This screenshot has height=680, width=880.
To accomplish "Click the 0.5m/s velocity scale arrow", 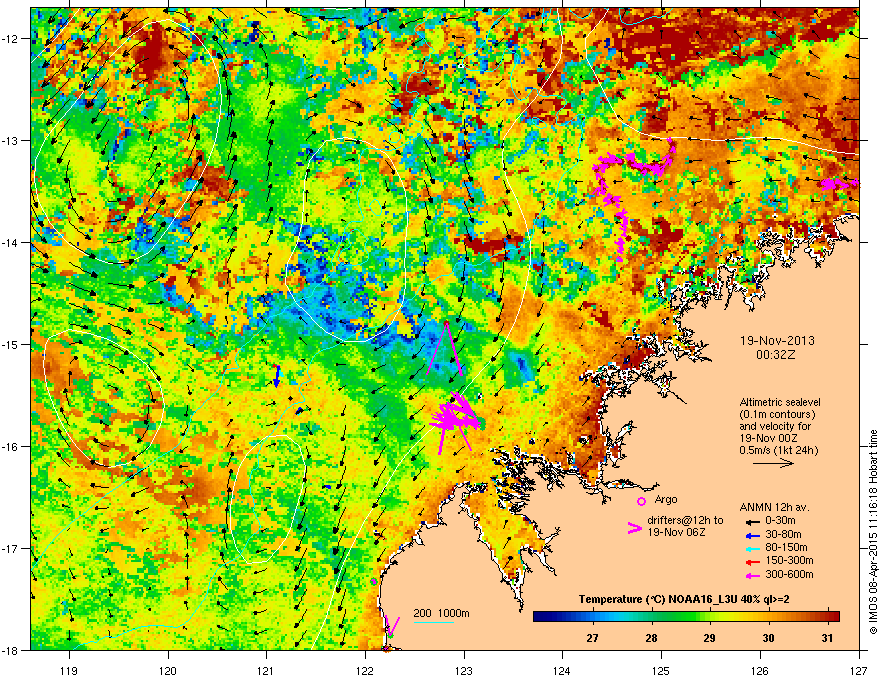I will point(773,463).
